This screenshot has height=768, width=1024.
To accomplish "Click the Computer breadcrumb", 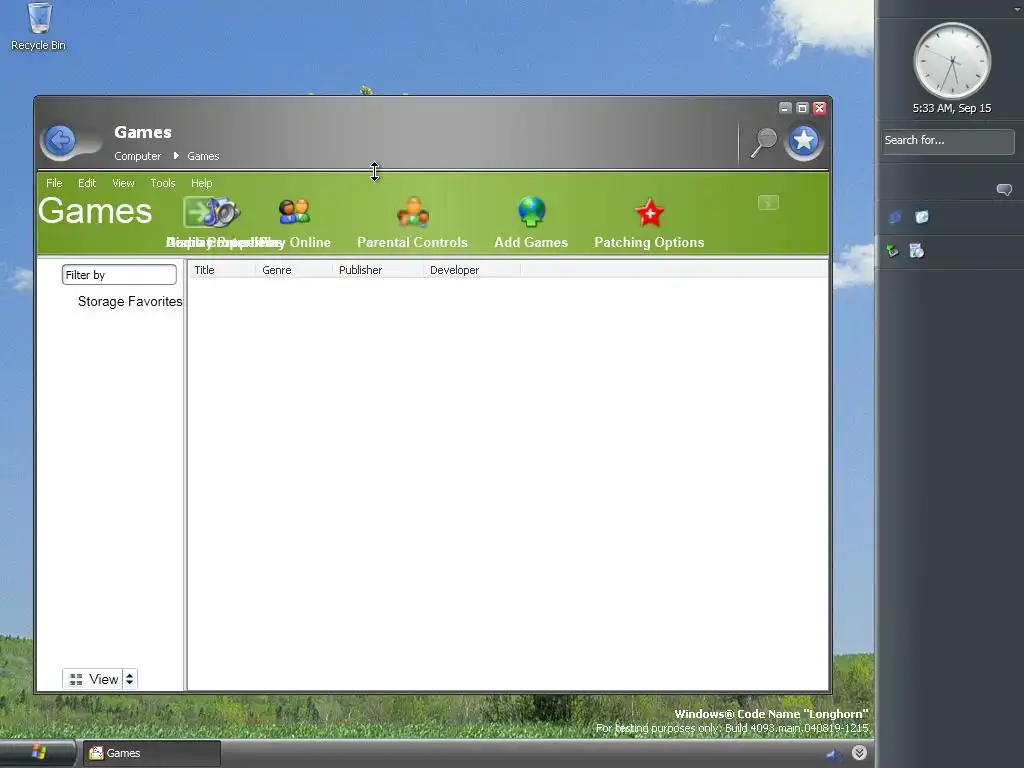I will coord(137,156).
